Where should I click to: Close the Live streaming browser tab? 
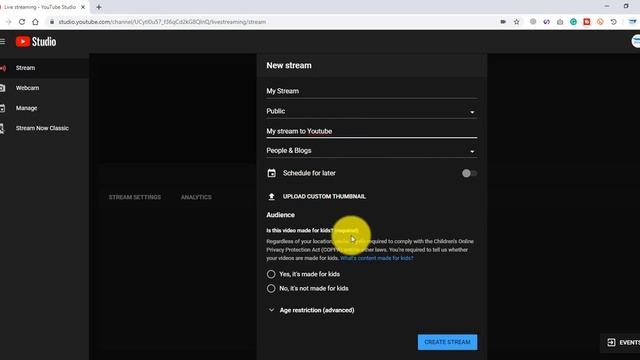click(83, 7)
